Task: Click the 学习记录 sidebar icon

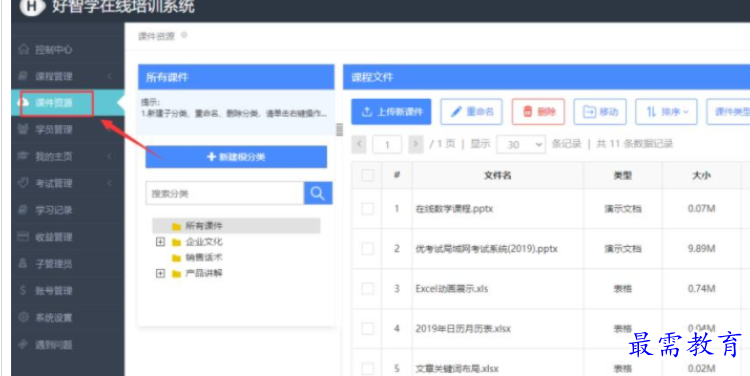Action: (x=23, y=210)
